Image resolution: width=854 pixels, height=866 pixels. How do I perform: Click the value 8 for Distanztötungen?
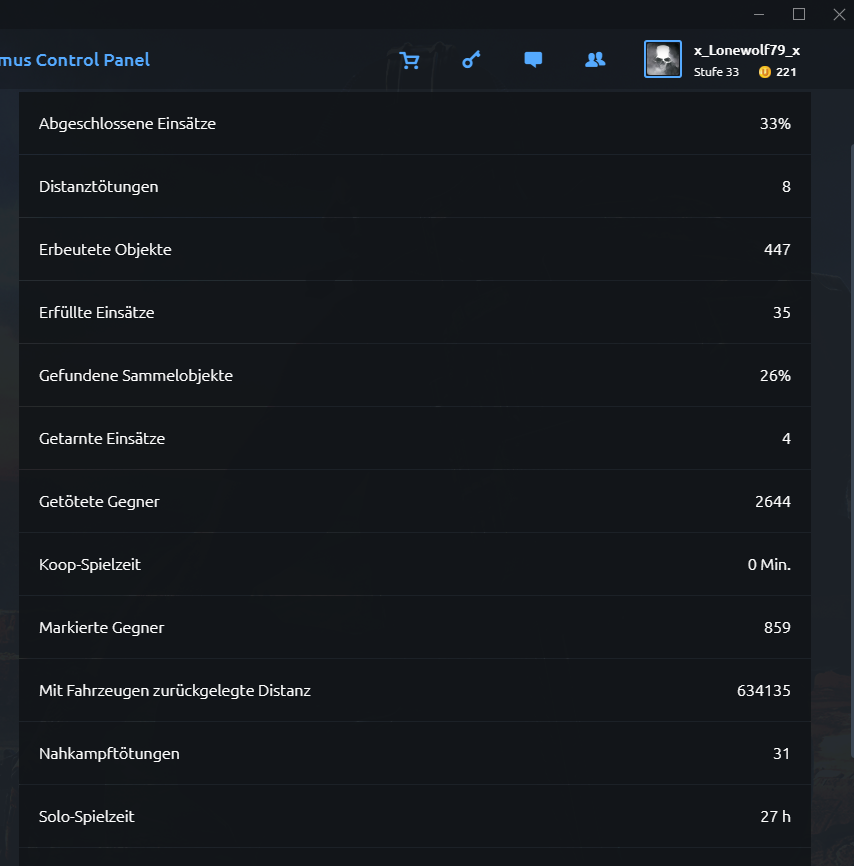coord(786,187)
